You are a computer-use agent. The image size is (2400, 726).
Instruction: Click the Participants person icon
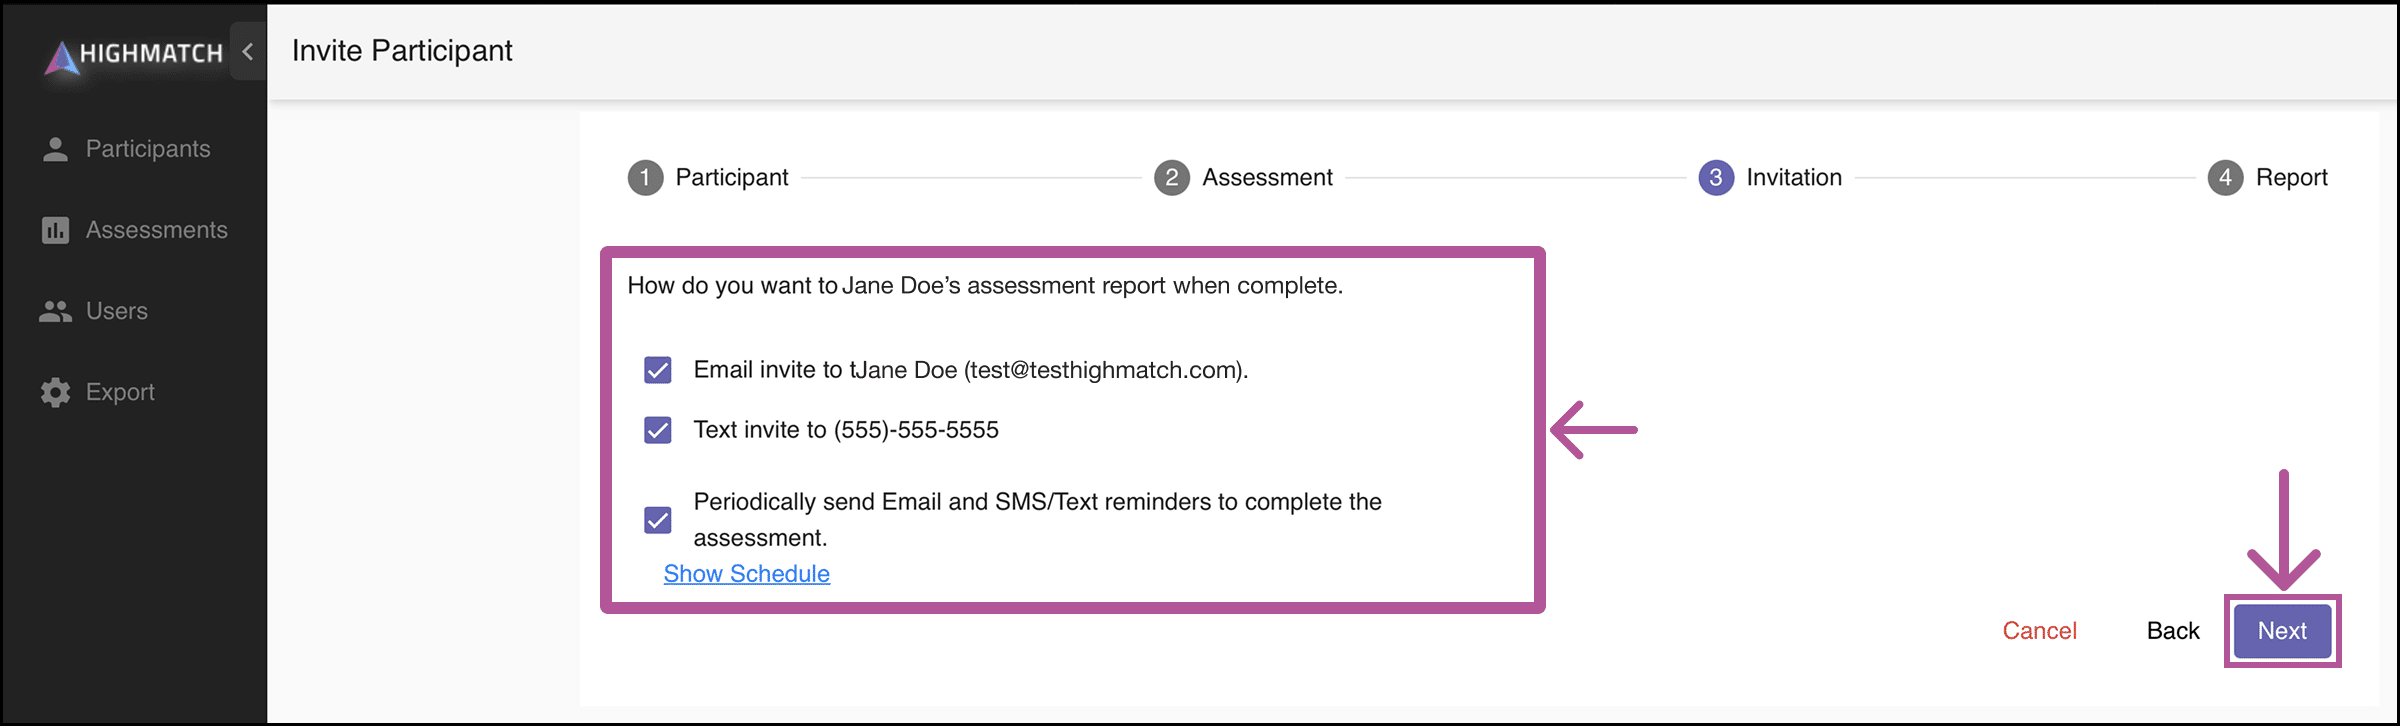point(56,149)
